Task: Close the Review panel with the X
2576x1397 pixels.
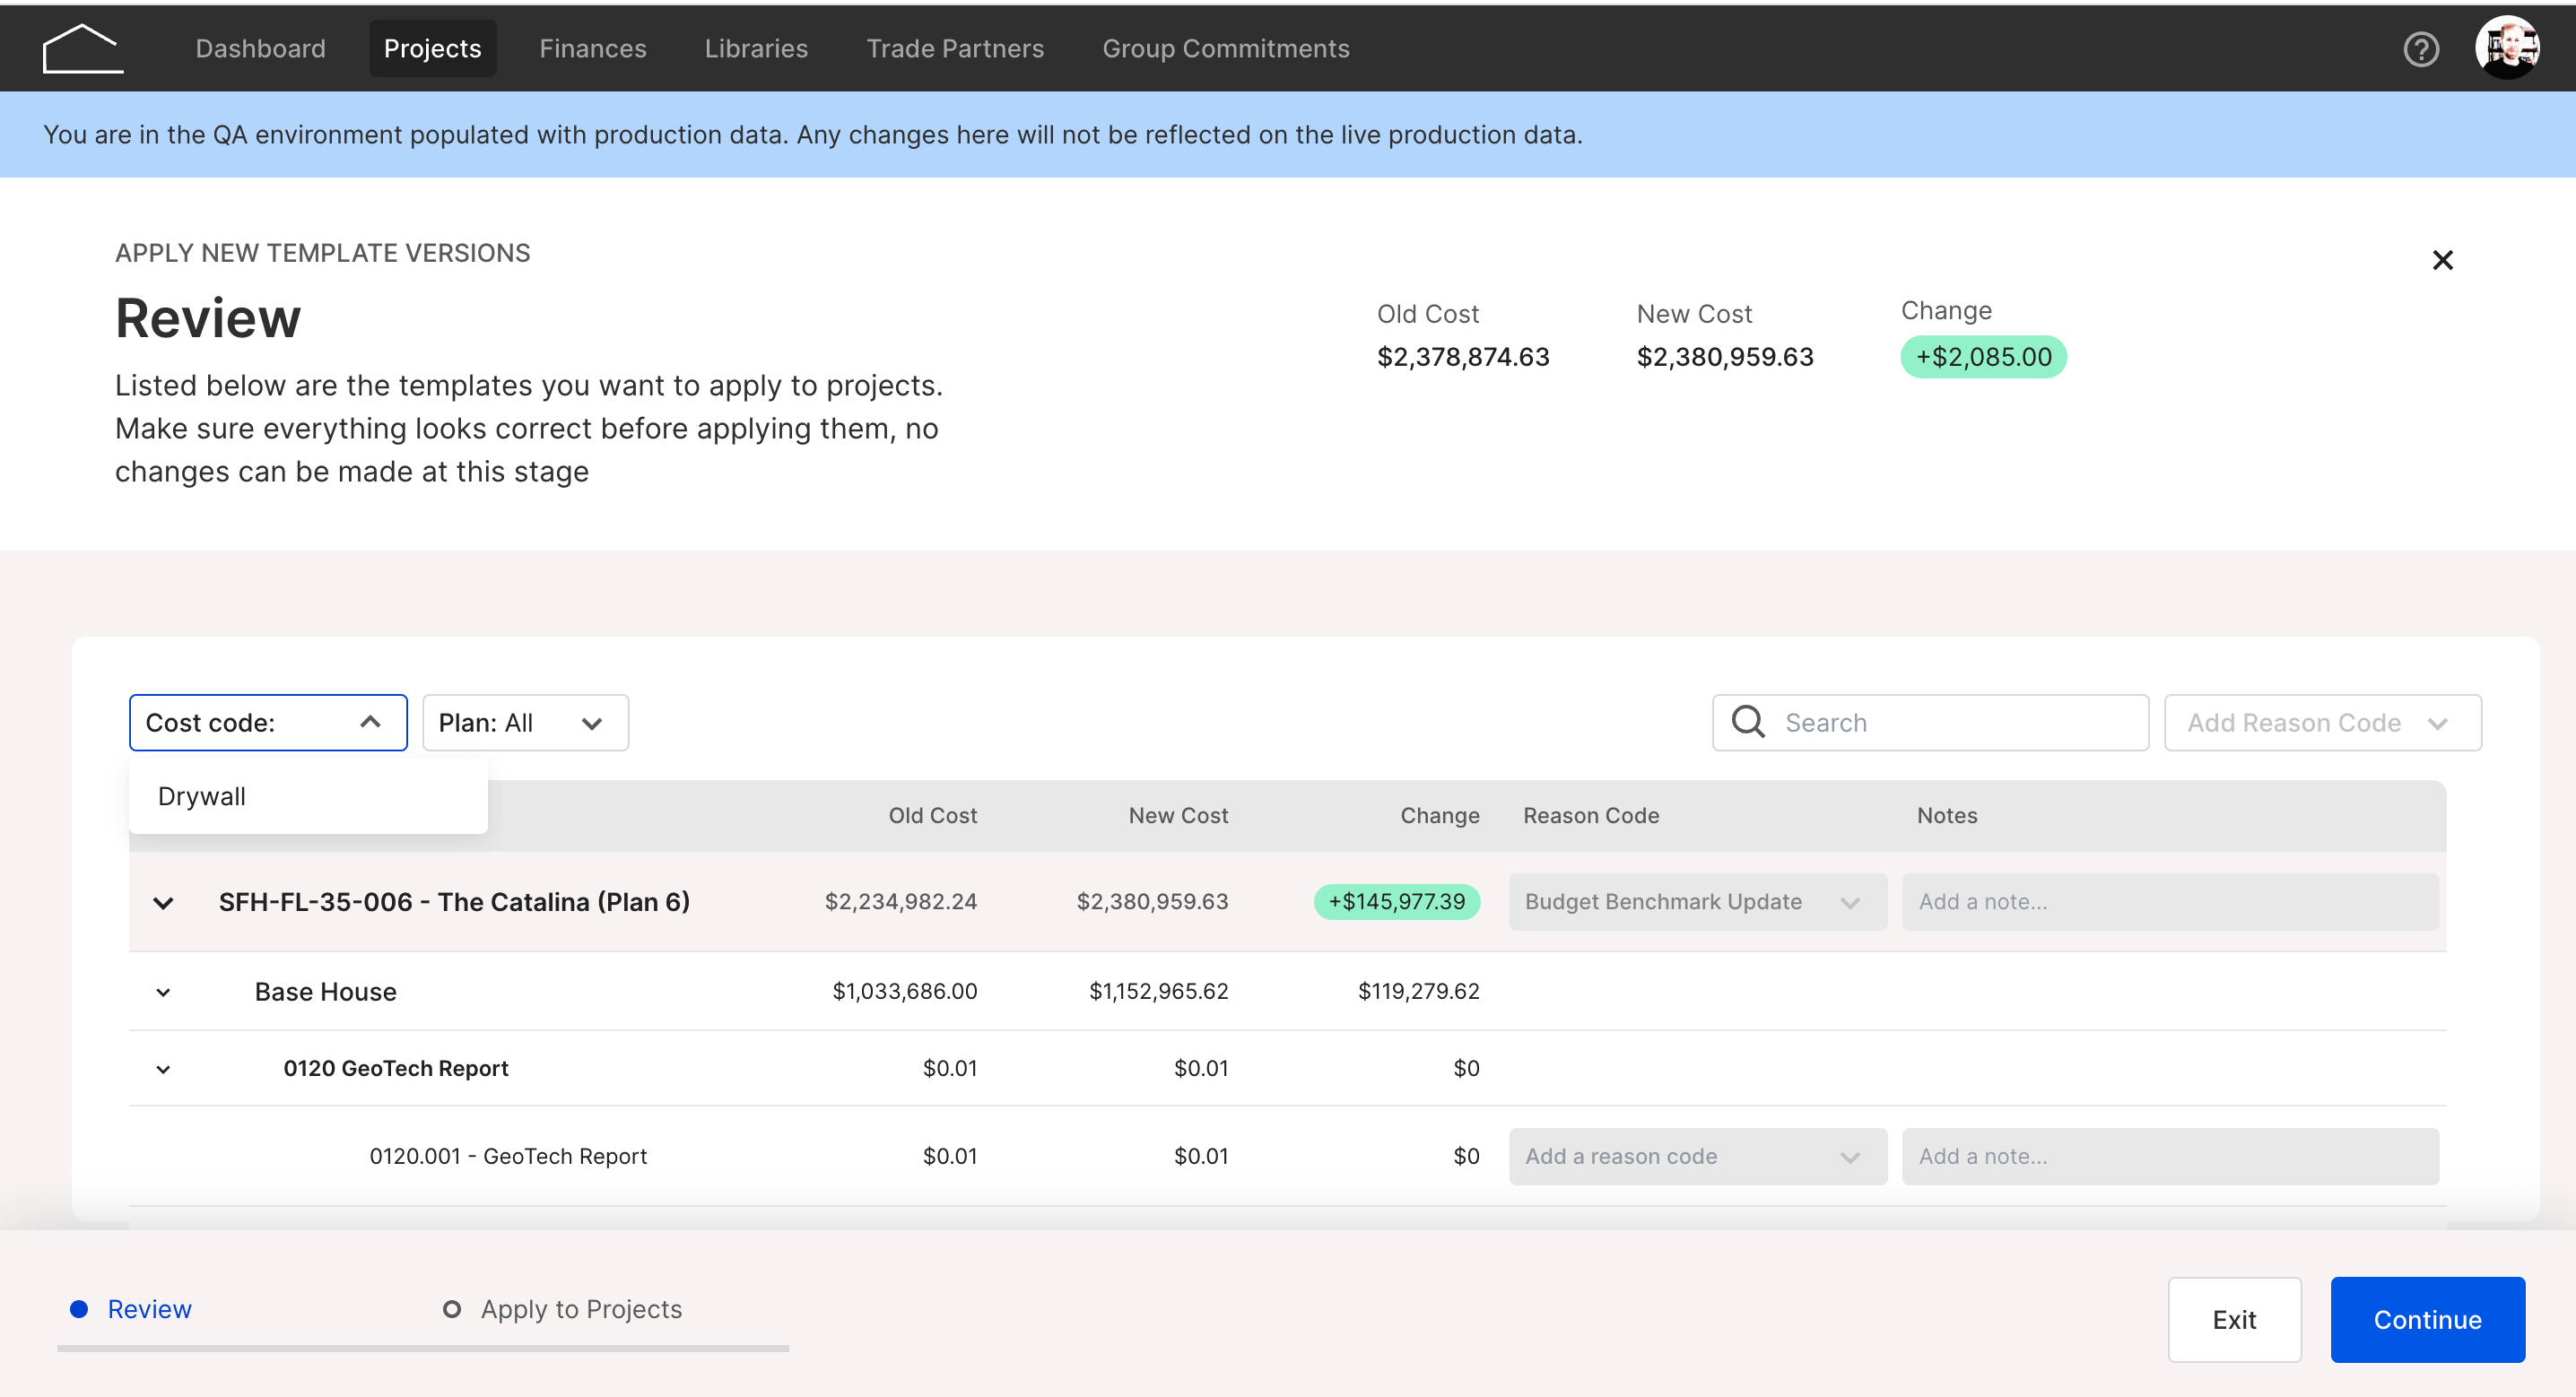Action: tap(2442, 260)
